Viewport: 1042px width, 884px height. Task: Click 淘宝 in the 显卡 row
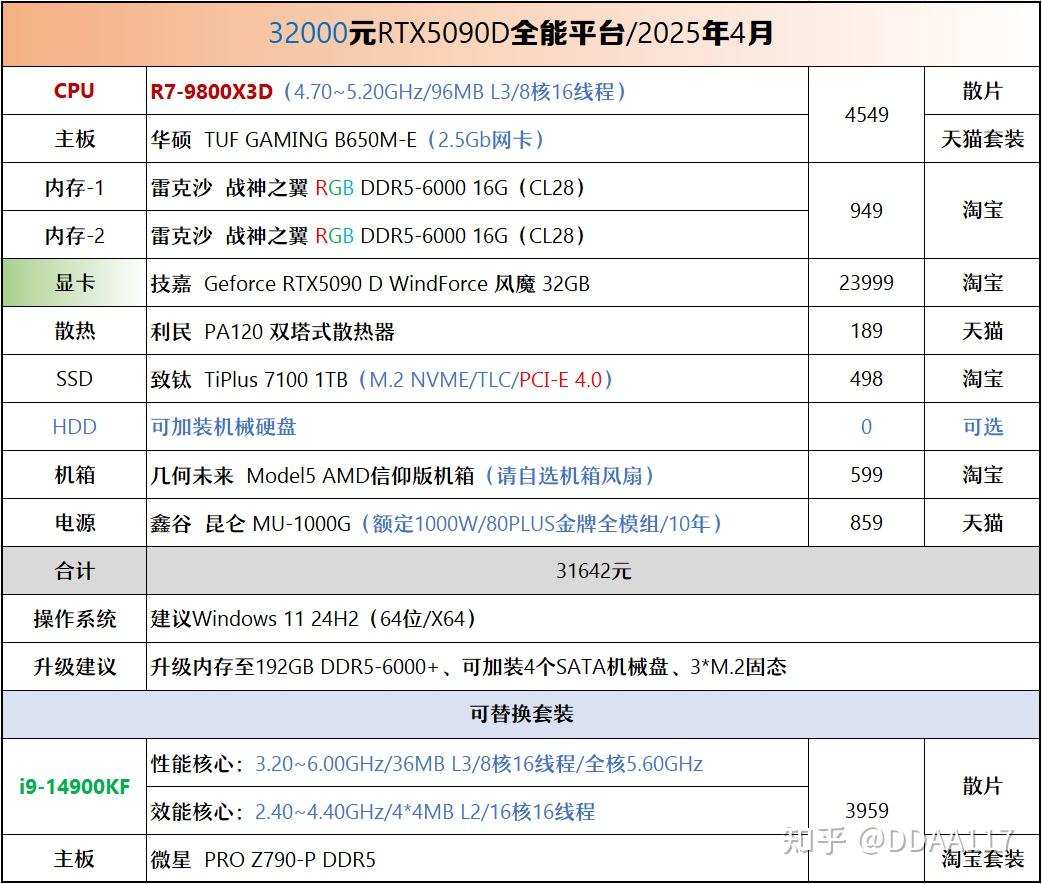click(x=982, y=283)
